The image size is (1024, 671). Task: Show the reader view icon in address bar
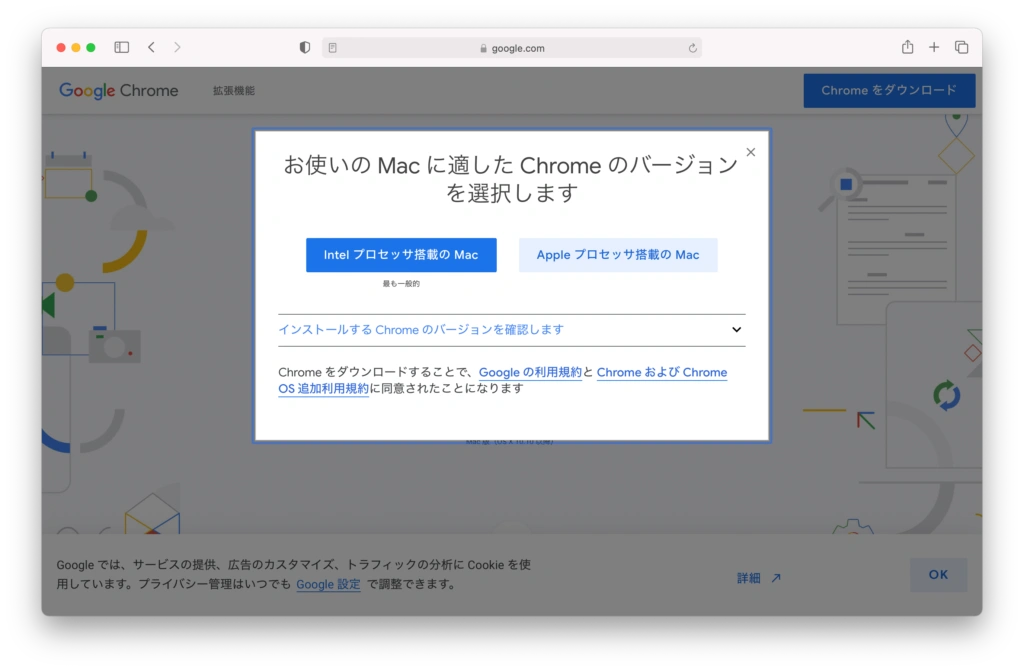point(332,48)
